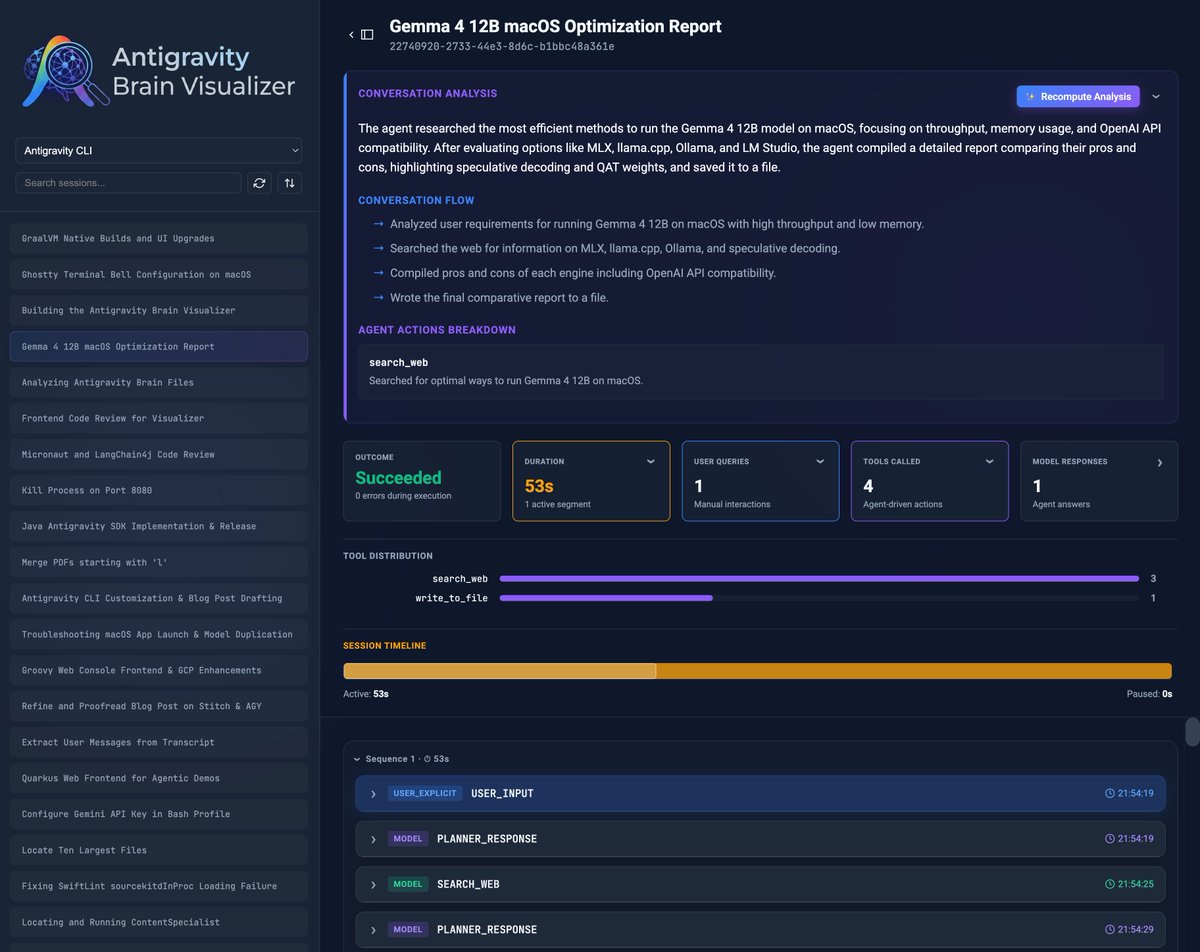Screen dimensions: 1200x952
Task: Click the clock icon on the SEARCH_WEB row
Action: point(1110,884)
